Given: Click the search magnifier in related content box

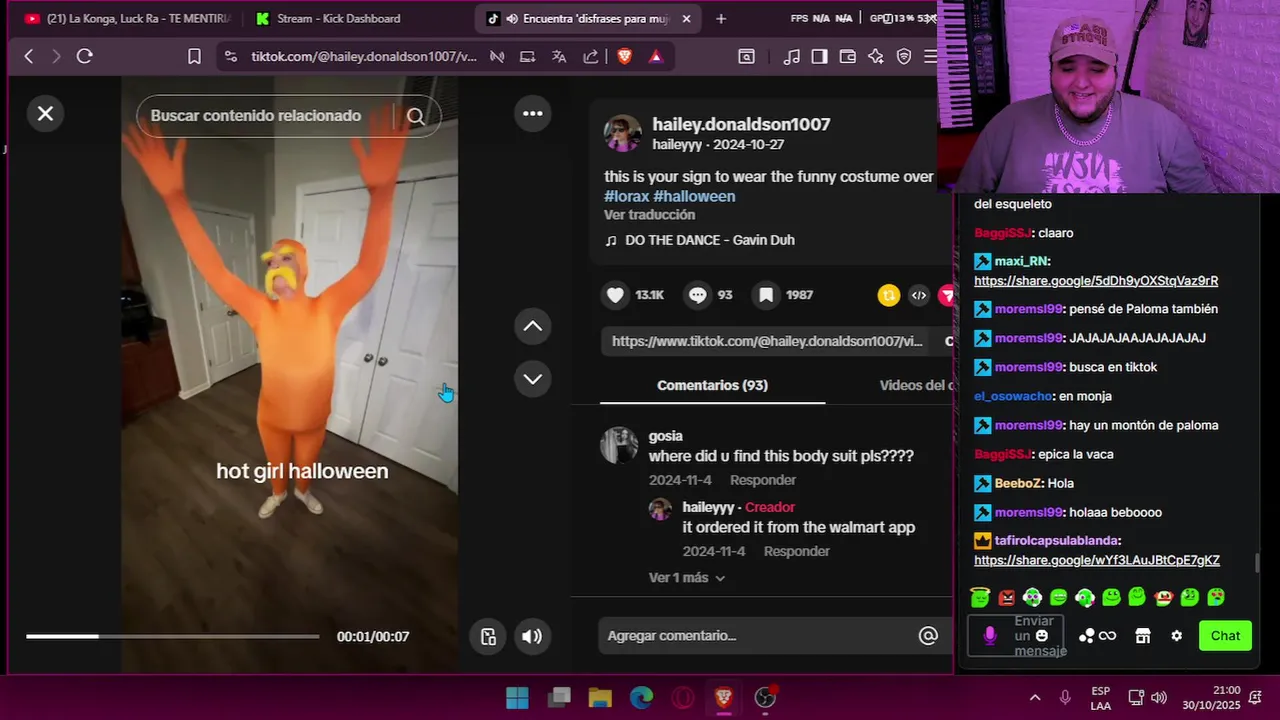Looking at the screenshot, I should [x=416, y=116].
